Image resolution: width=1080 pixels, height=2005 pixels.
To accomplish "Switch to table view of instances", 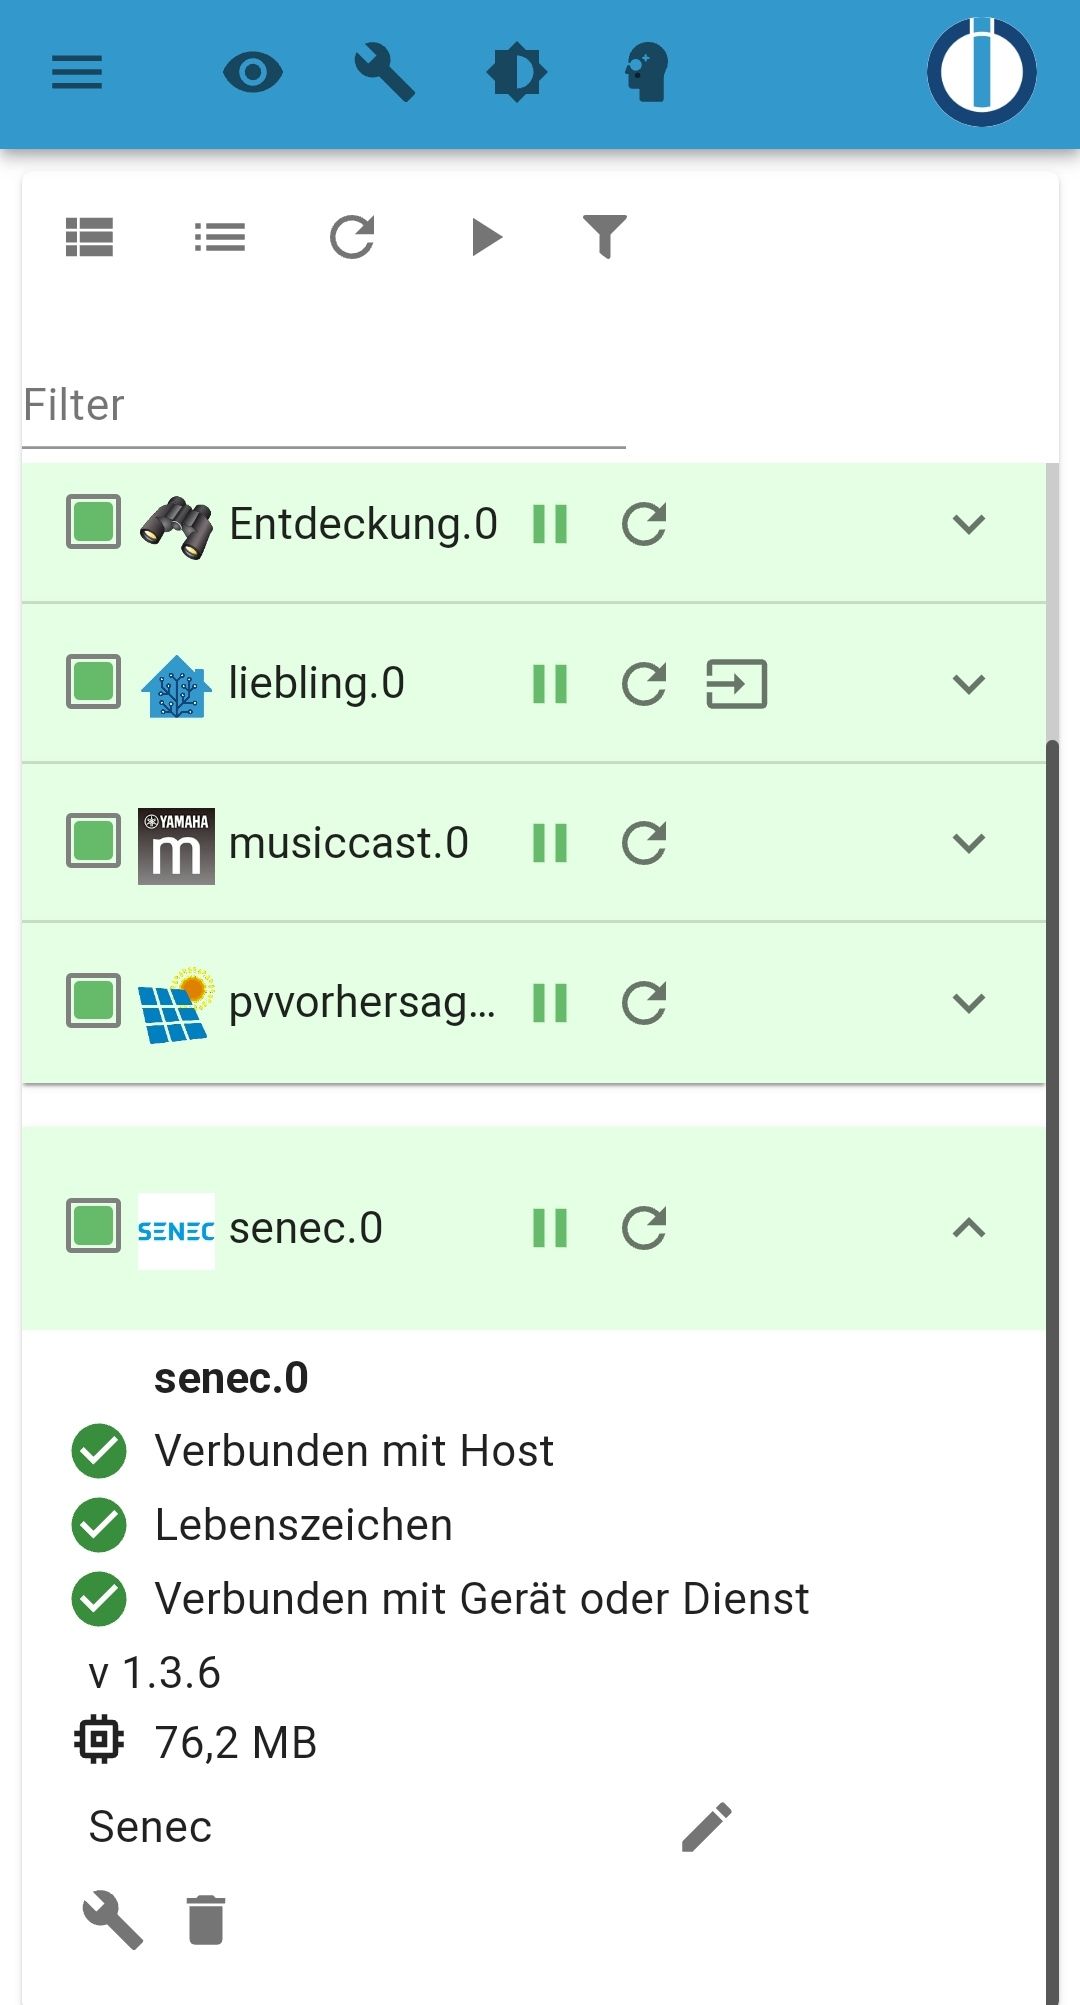I will pyautogui.click(x=89, y=237).
